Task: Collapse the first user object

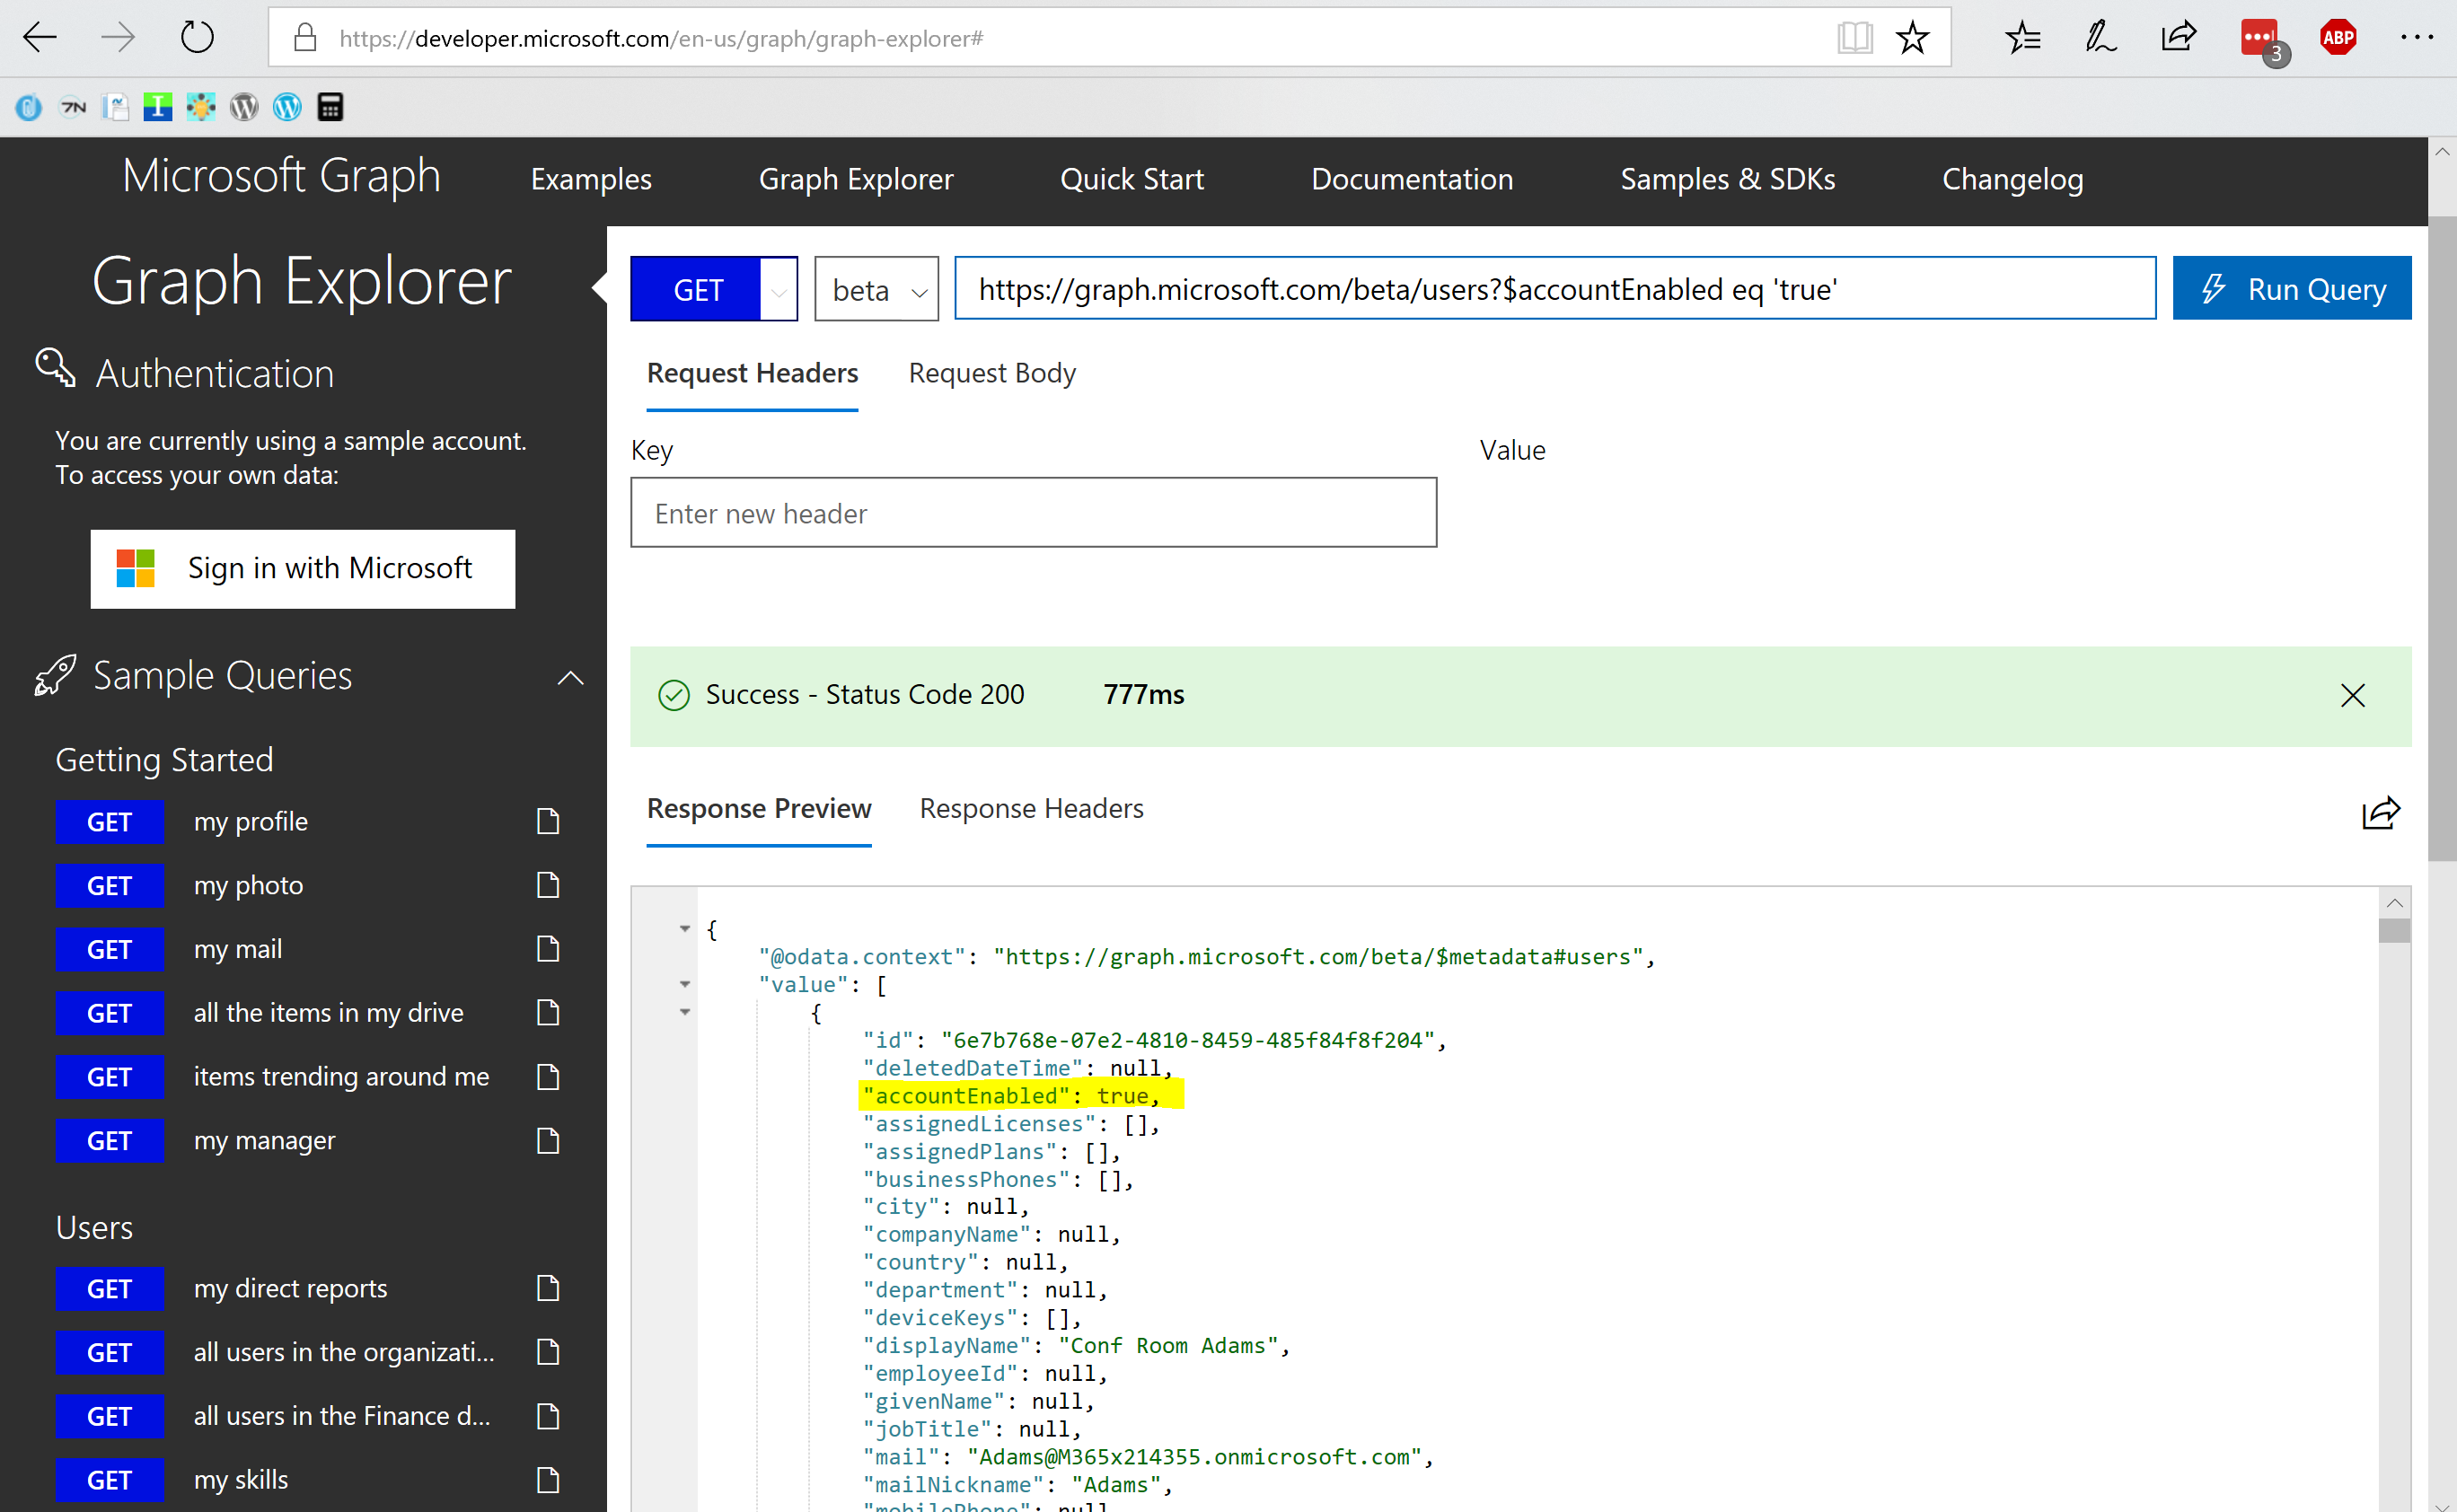Action: (685, 1012)
